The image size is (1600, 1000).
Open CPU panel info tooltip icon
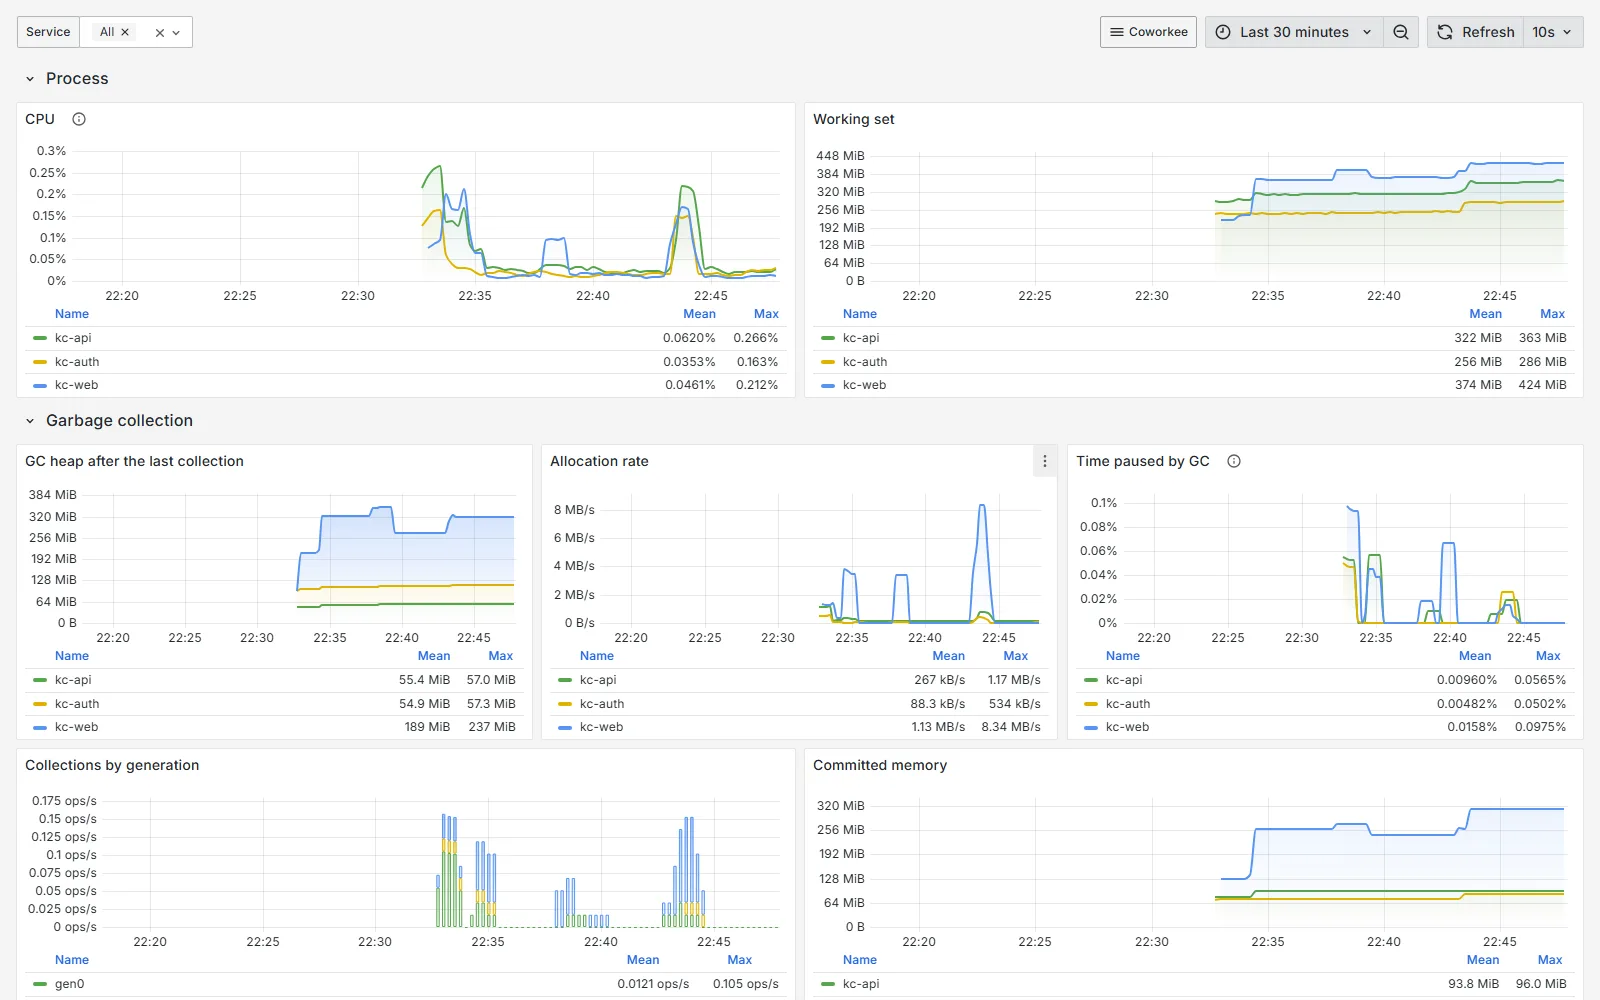79,119
